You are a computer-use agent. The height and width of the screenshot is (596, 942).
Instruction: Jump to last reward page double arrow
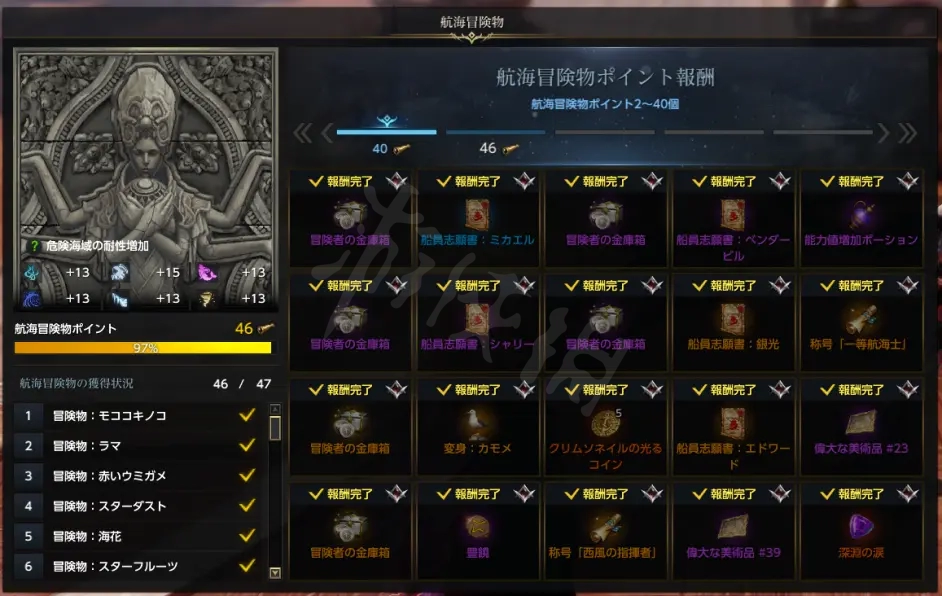(x=908, y=133)
